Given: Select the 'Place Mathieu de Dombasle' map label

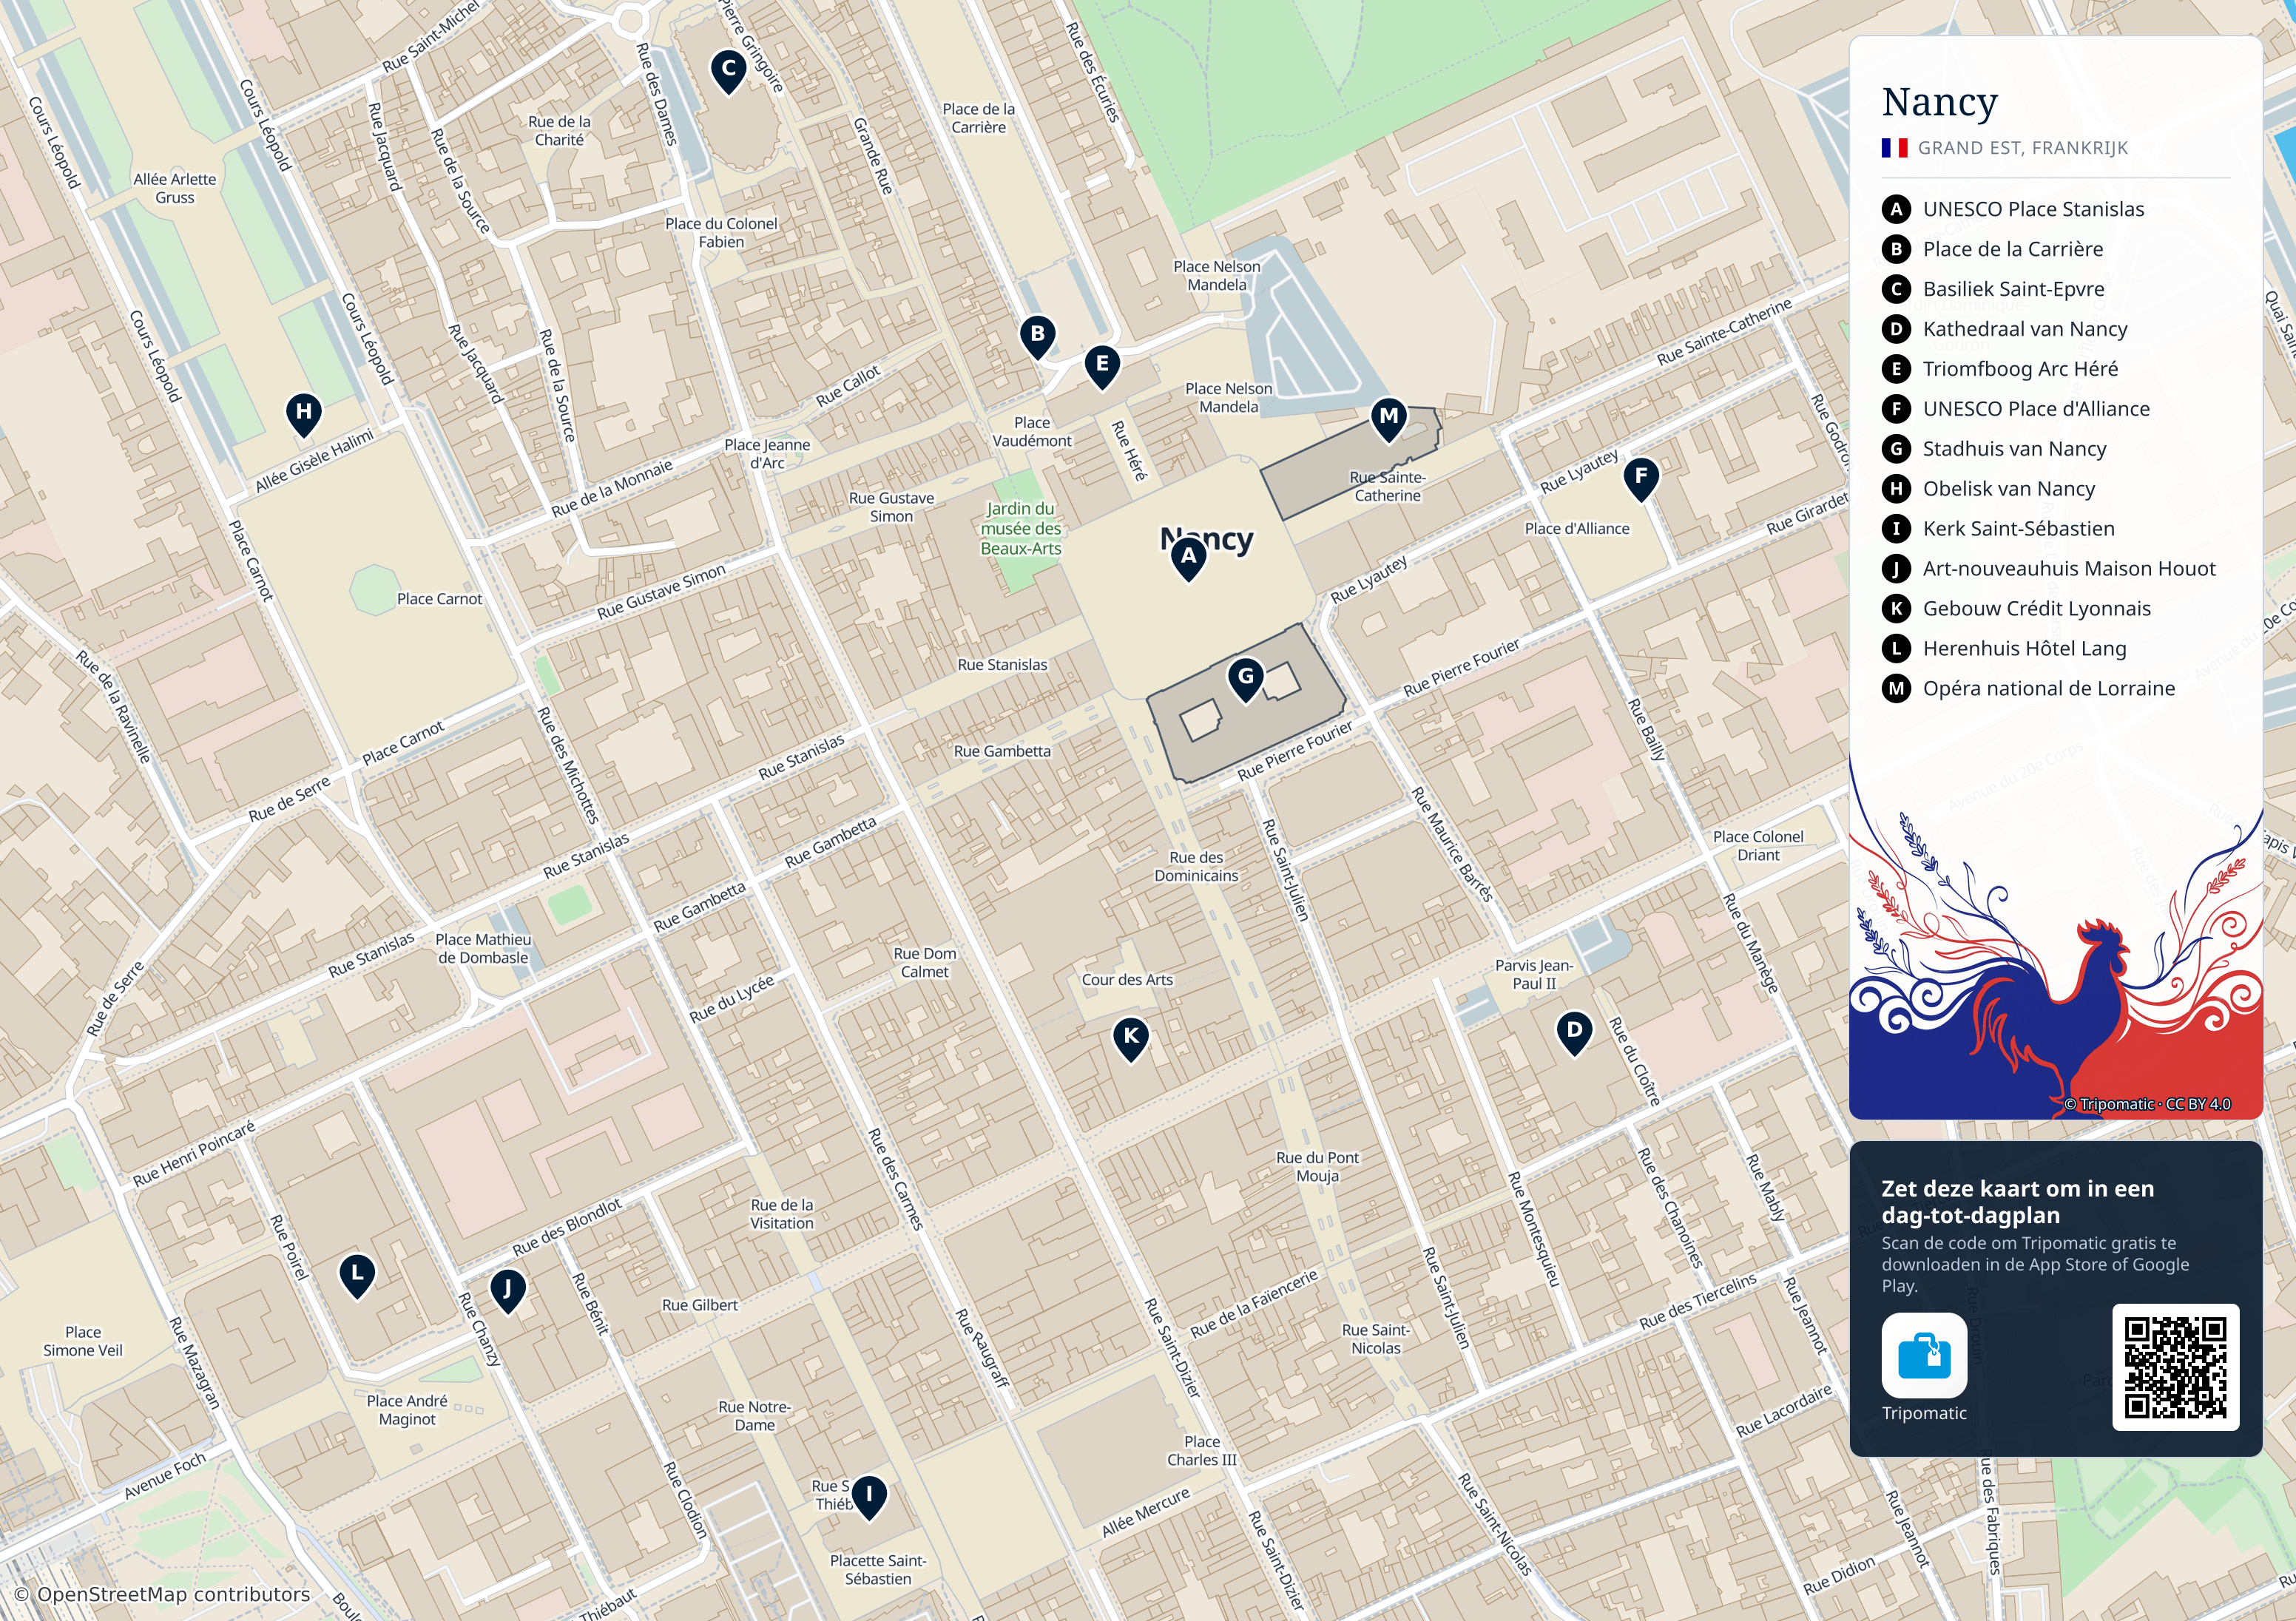Looking at the screenshot, I should (x=483, y=949).
